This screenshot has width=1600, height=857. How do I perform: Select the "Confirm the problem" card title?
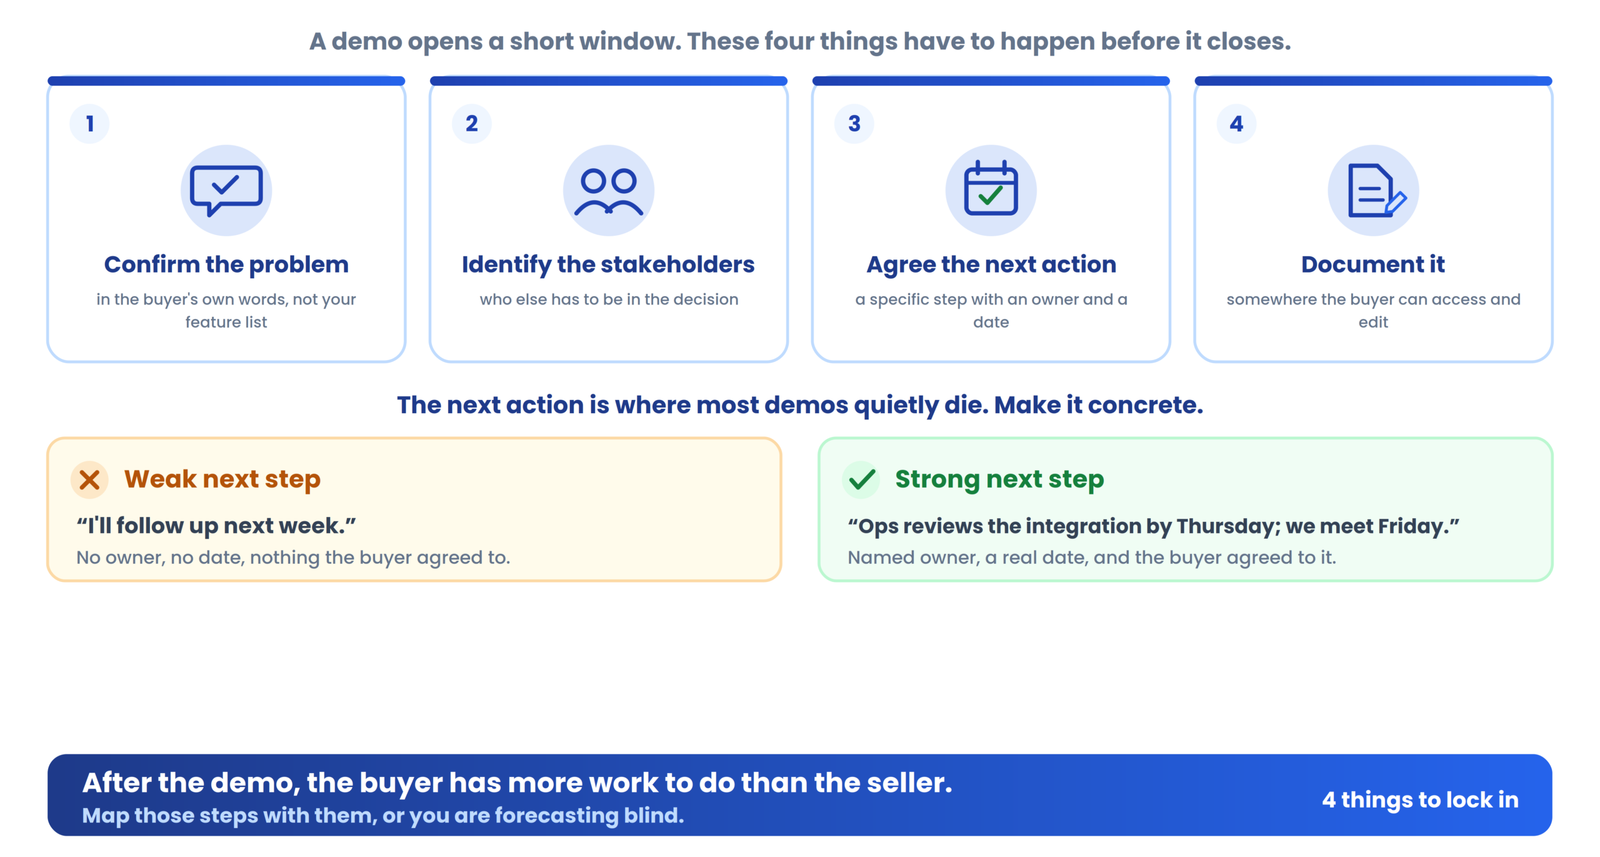226,264
